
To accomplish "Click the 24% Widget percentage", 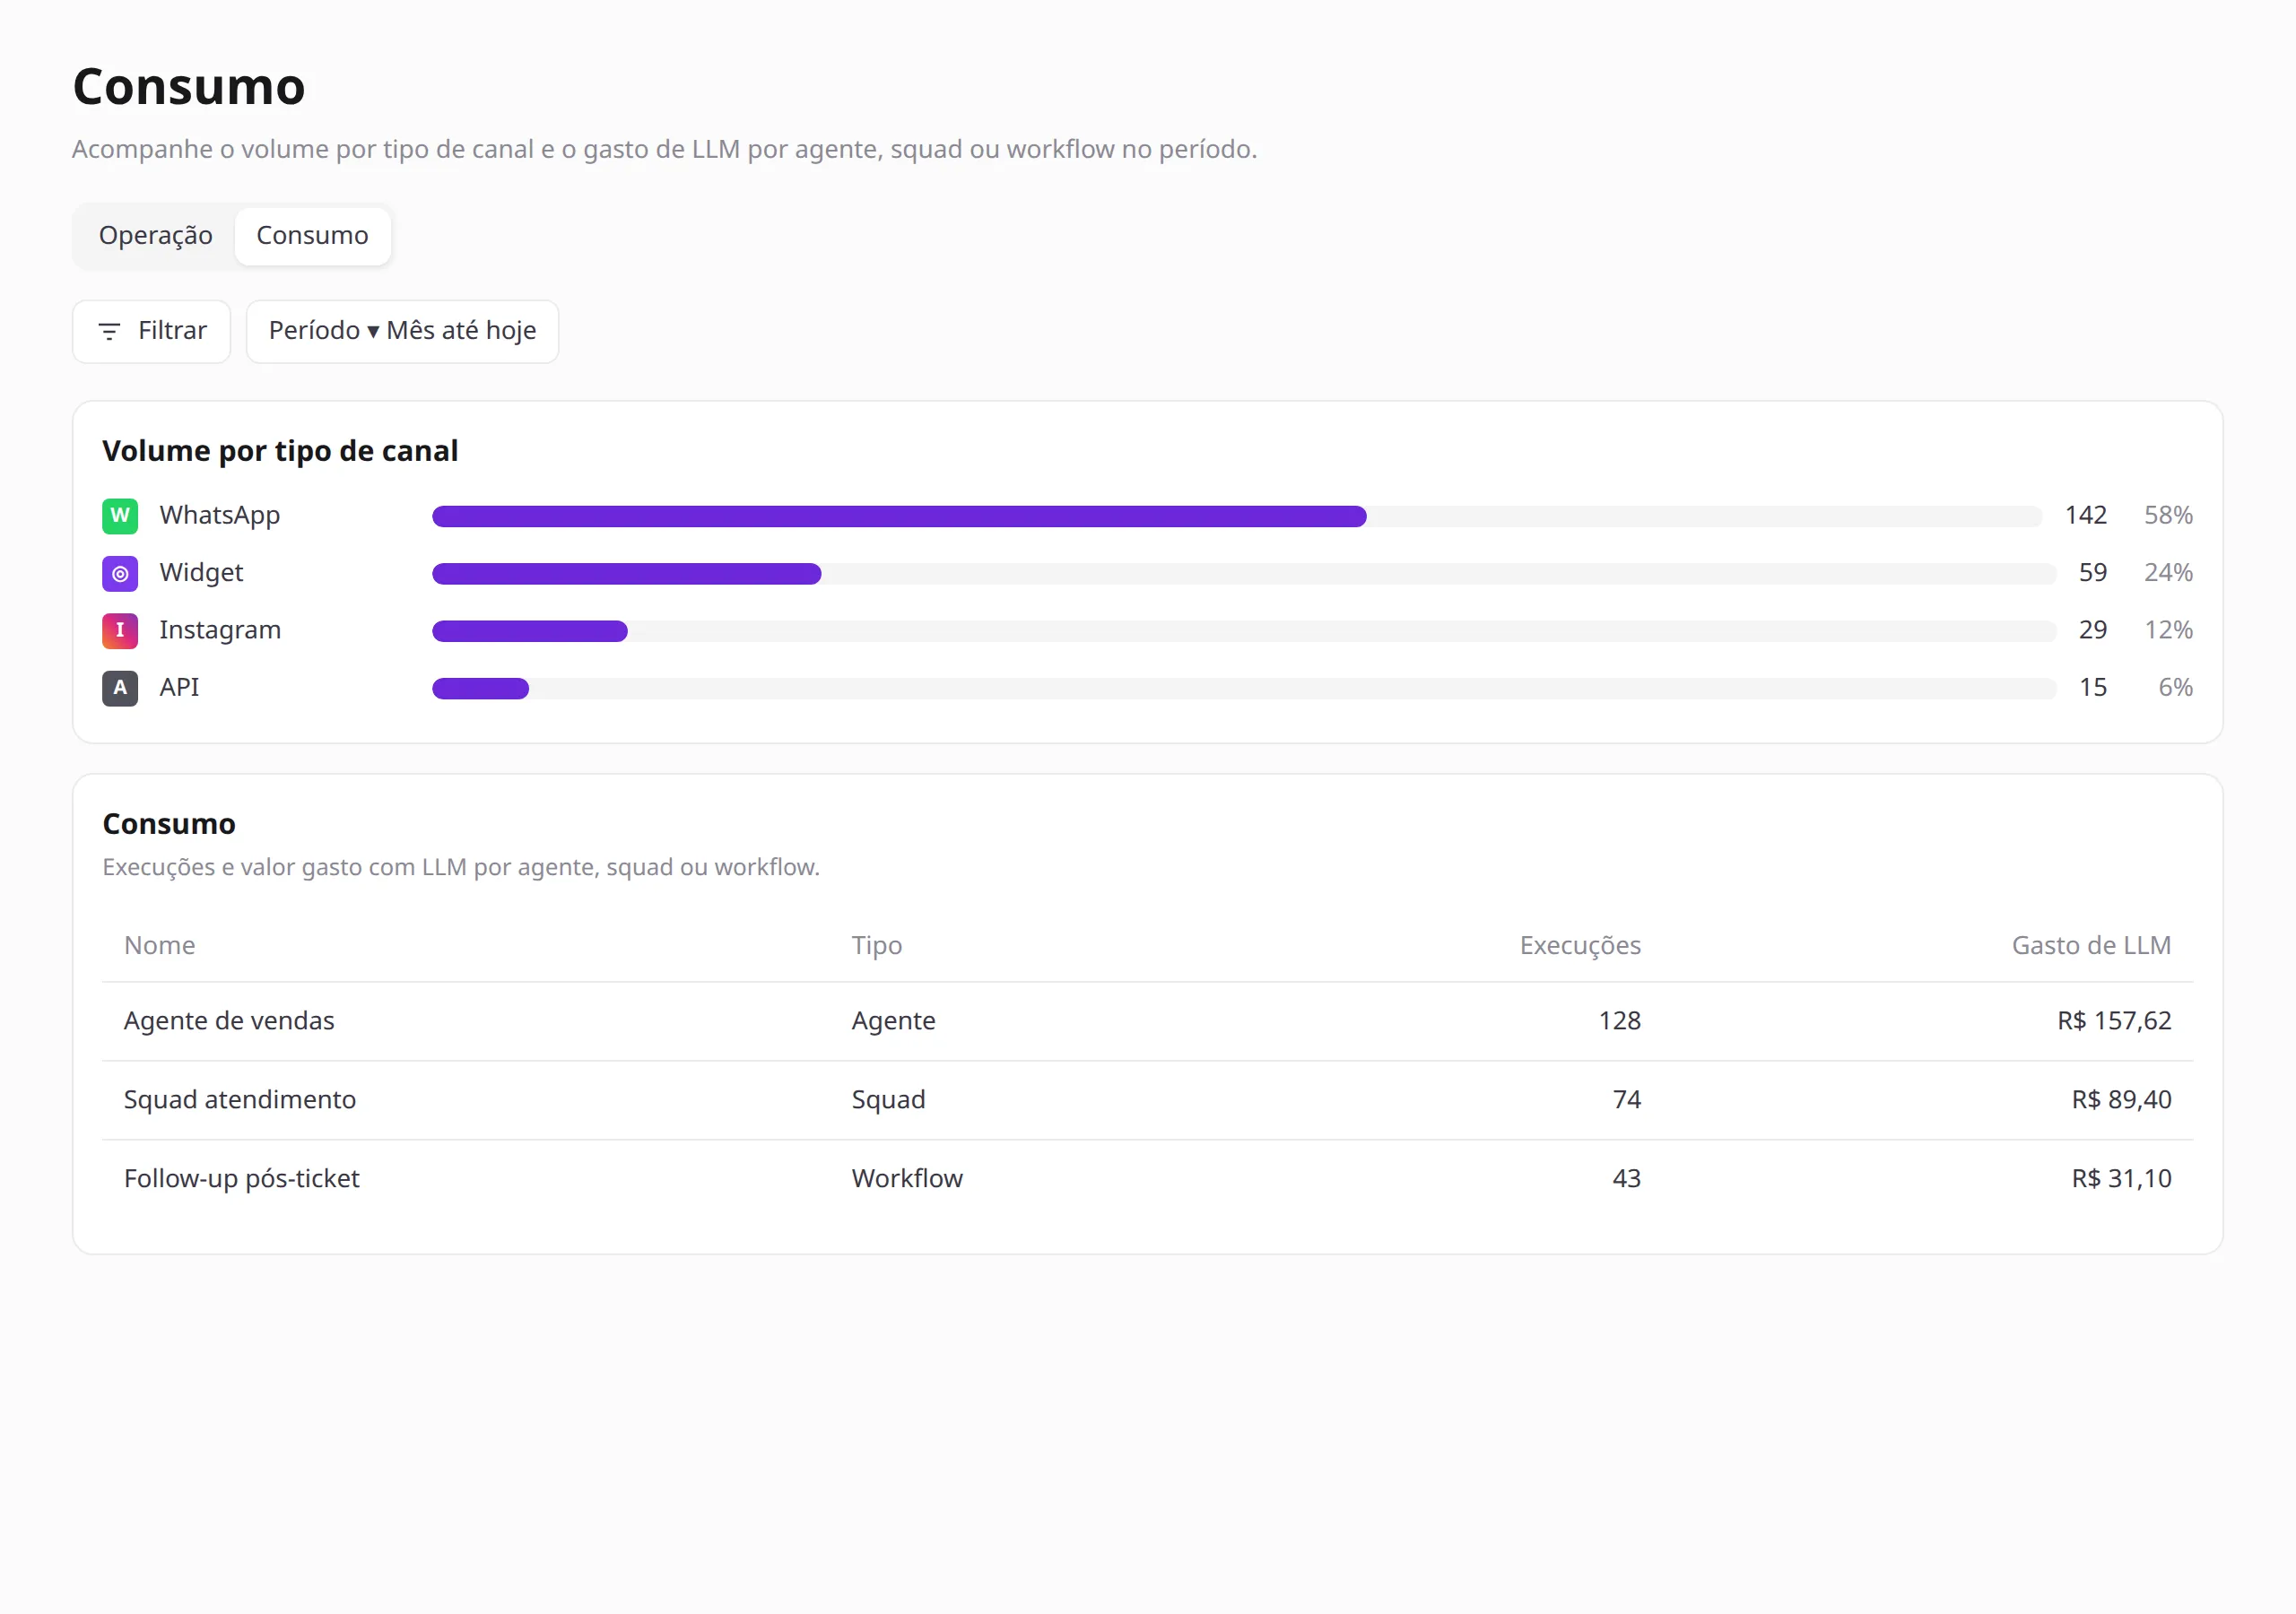I will click(2168, 572).
